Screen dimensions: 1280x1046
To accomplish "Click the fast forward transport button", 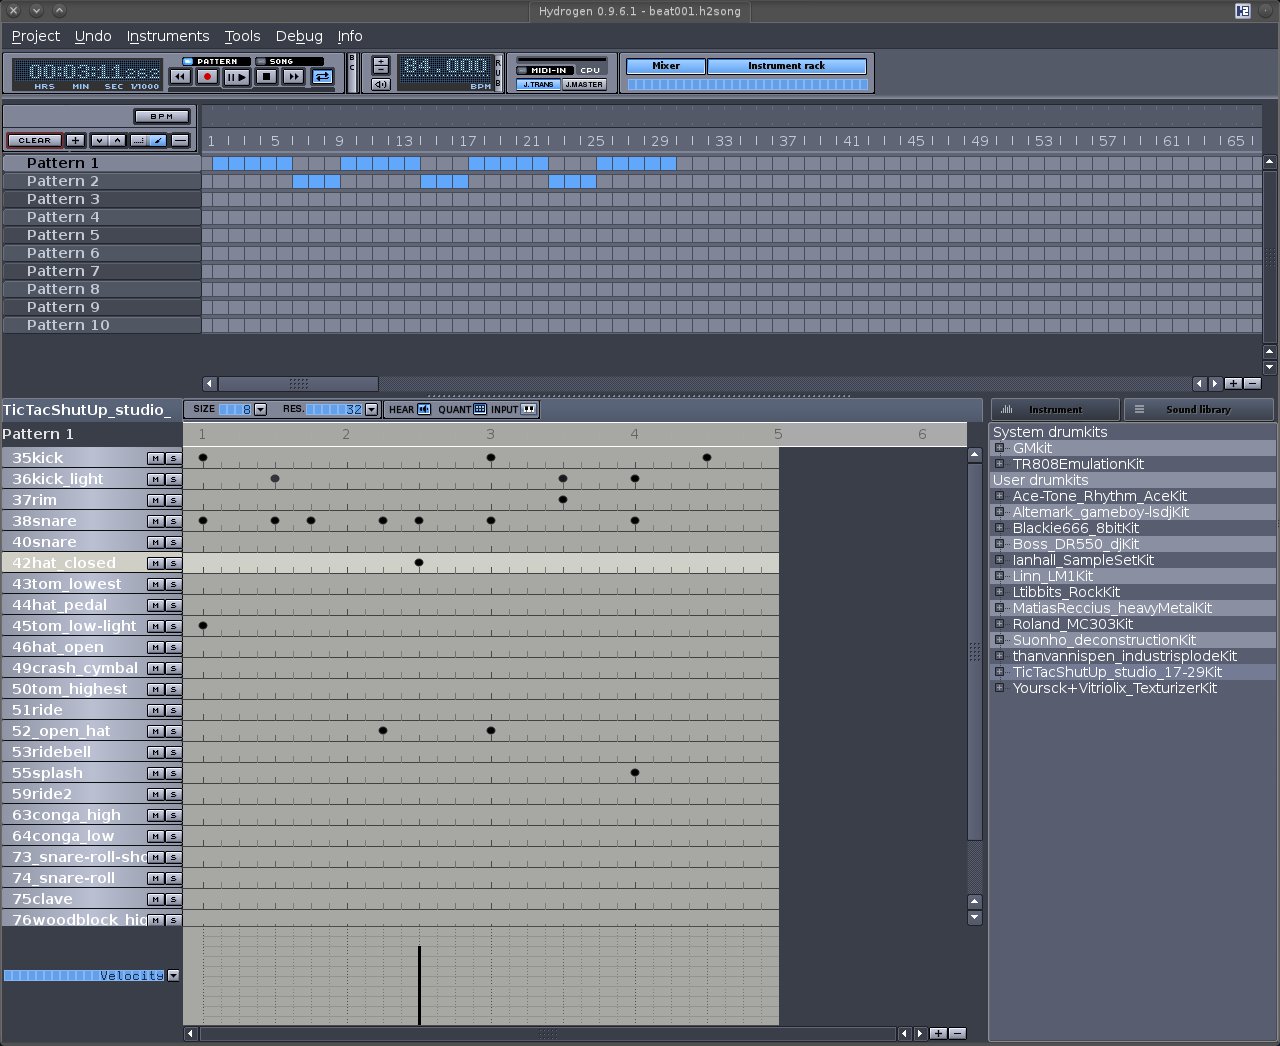I will 293,77.
